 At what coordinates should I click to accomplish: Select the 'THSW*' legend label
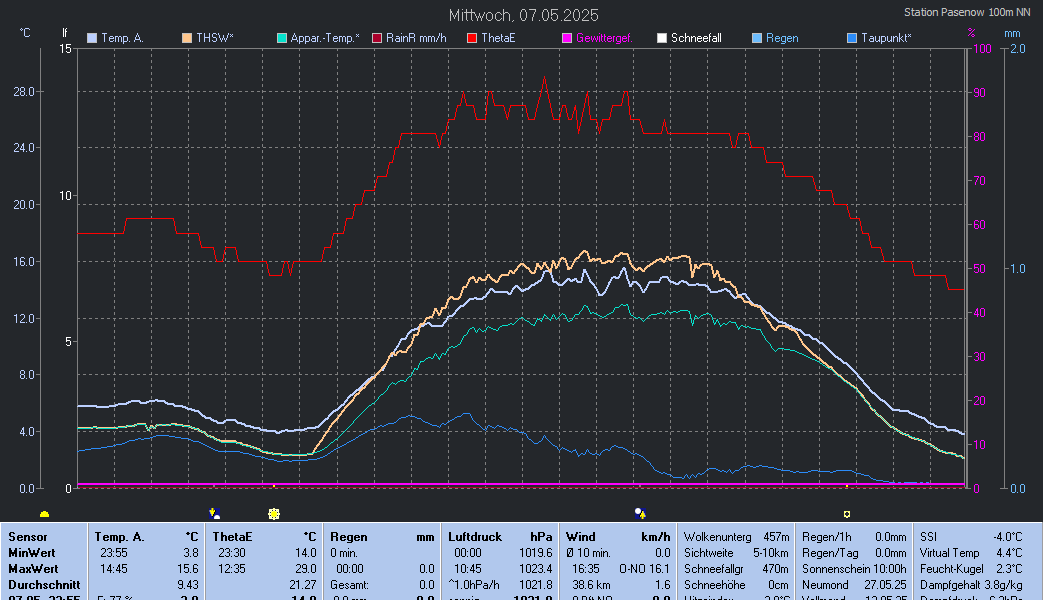pos(215,38)
